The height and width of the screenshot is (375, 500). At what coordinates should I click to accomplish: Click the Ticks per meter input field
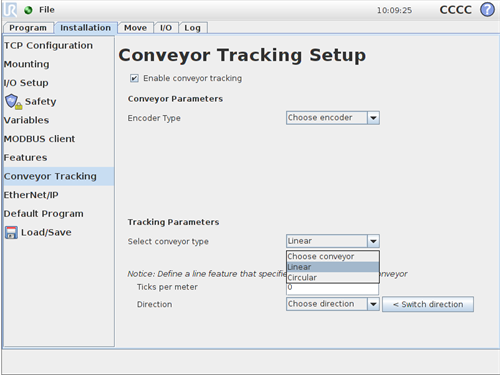tap(332, 289)
